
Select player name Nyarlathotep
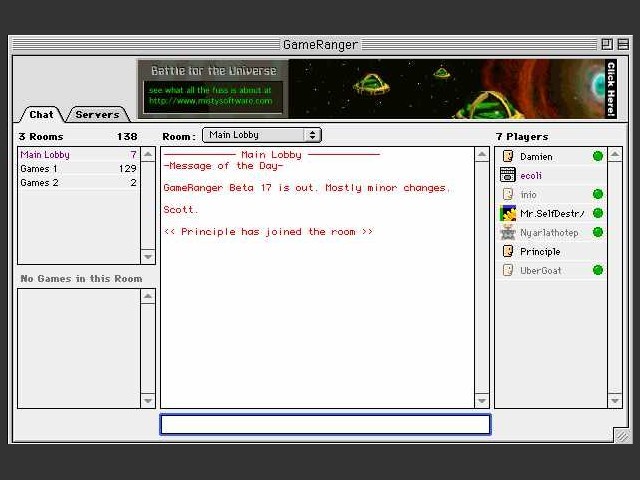pyautogui.click(x=549, y=233)
